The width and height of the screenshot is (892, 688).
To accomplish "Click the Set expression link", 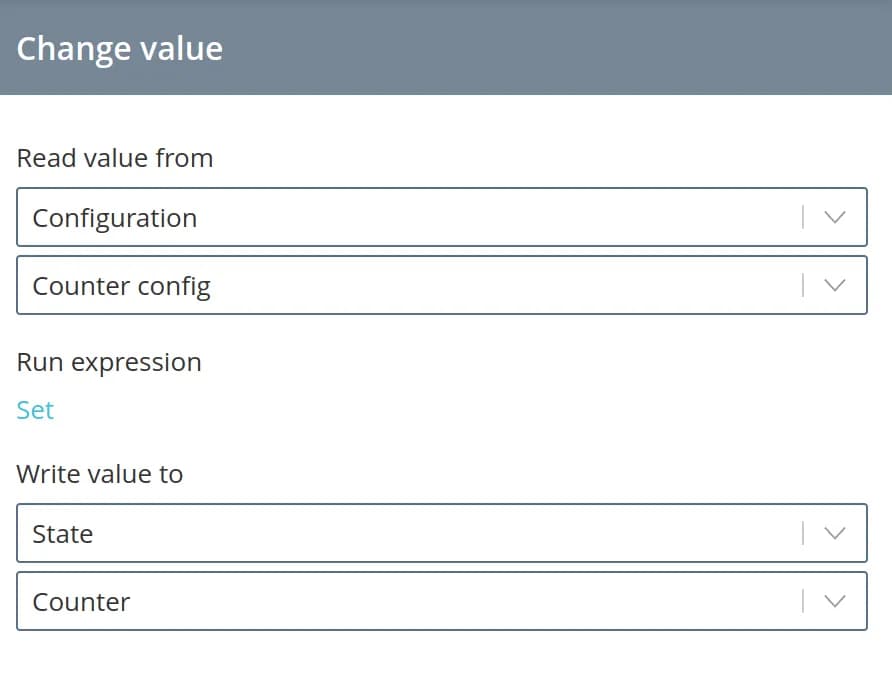I will [35, 410].
